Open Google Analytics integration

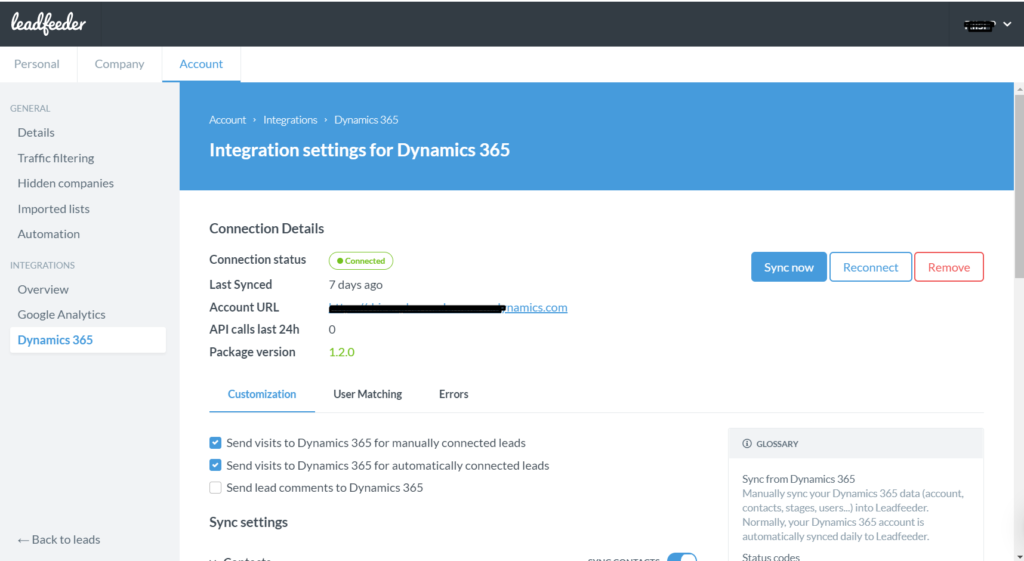click(x=61, y=315)
